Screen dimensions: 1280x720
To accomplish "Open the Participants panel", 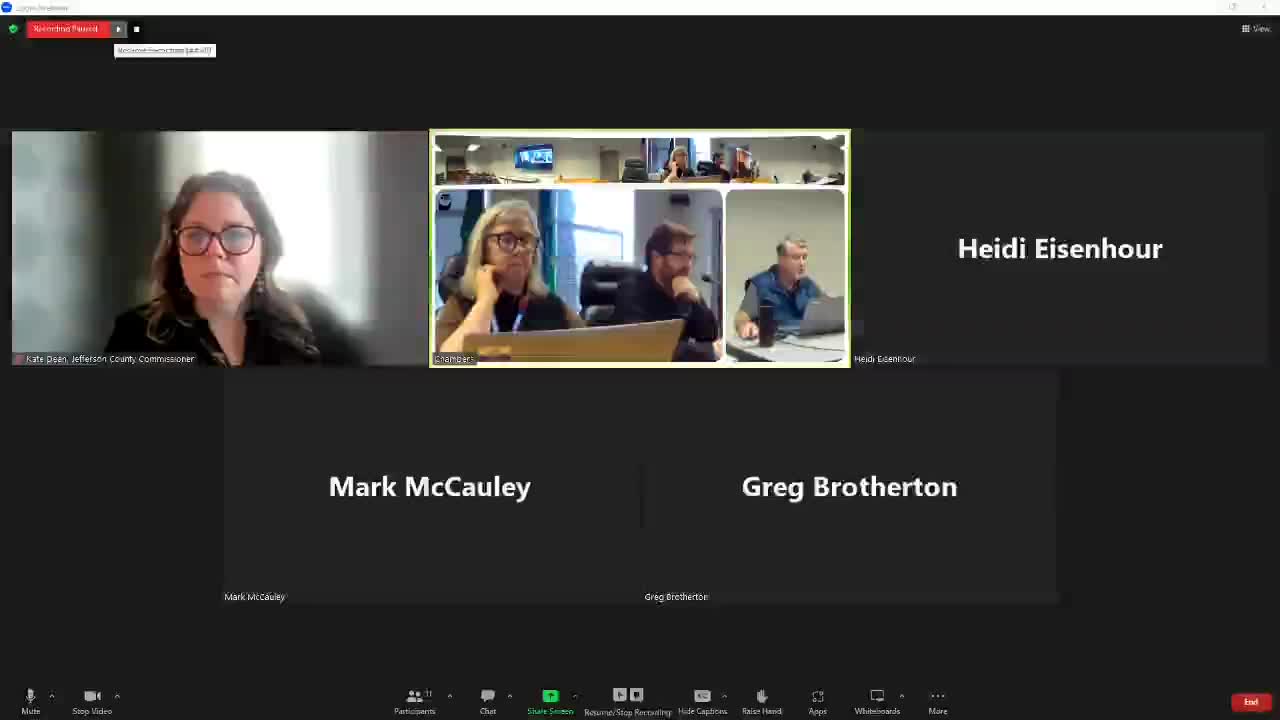I will click(x=414, y=700).
